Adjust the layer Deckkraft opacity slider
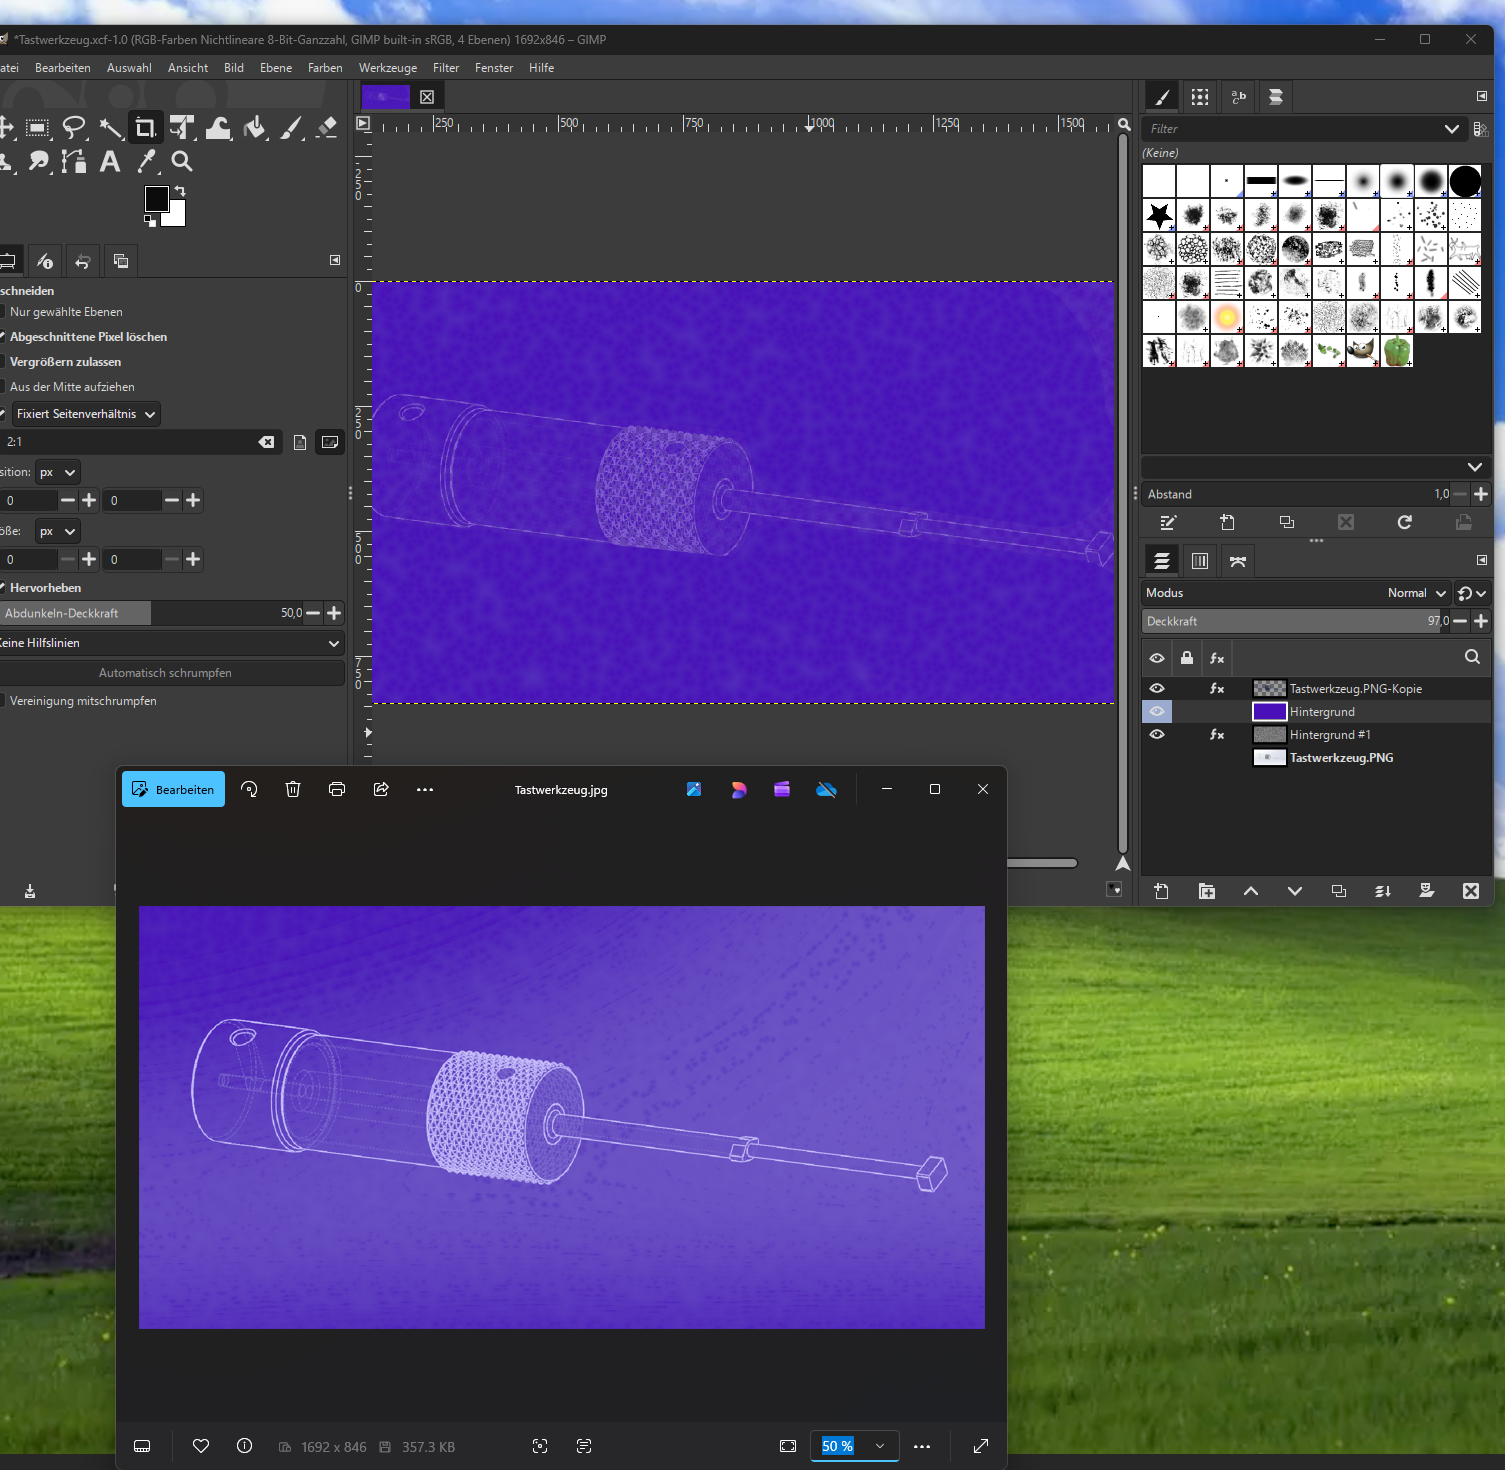The image size is (1505, 1470). (x=1295, y=621)
